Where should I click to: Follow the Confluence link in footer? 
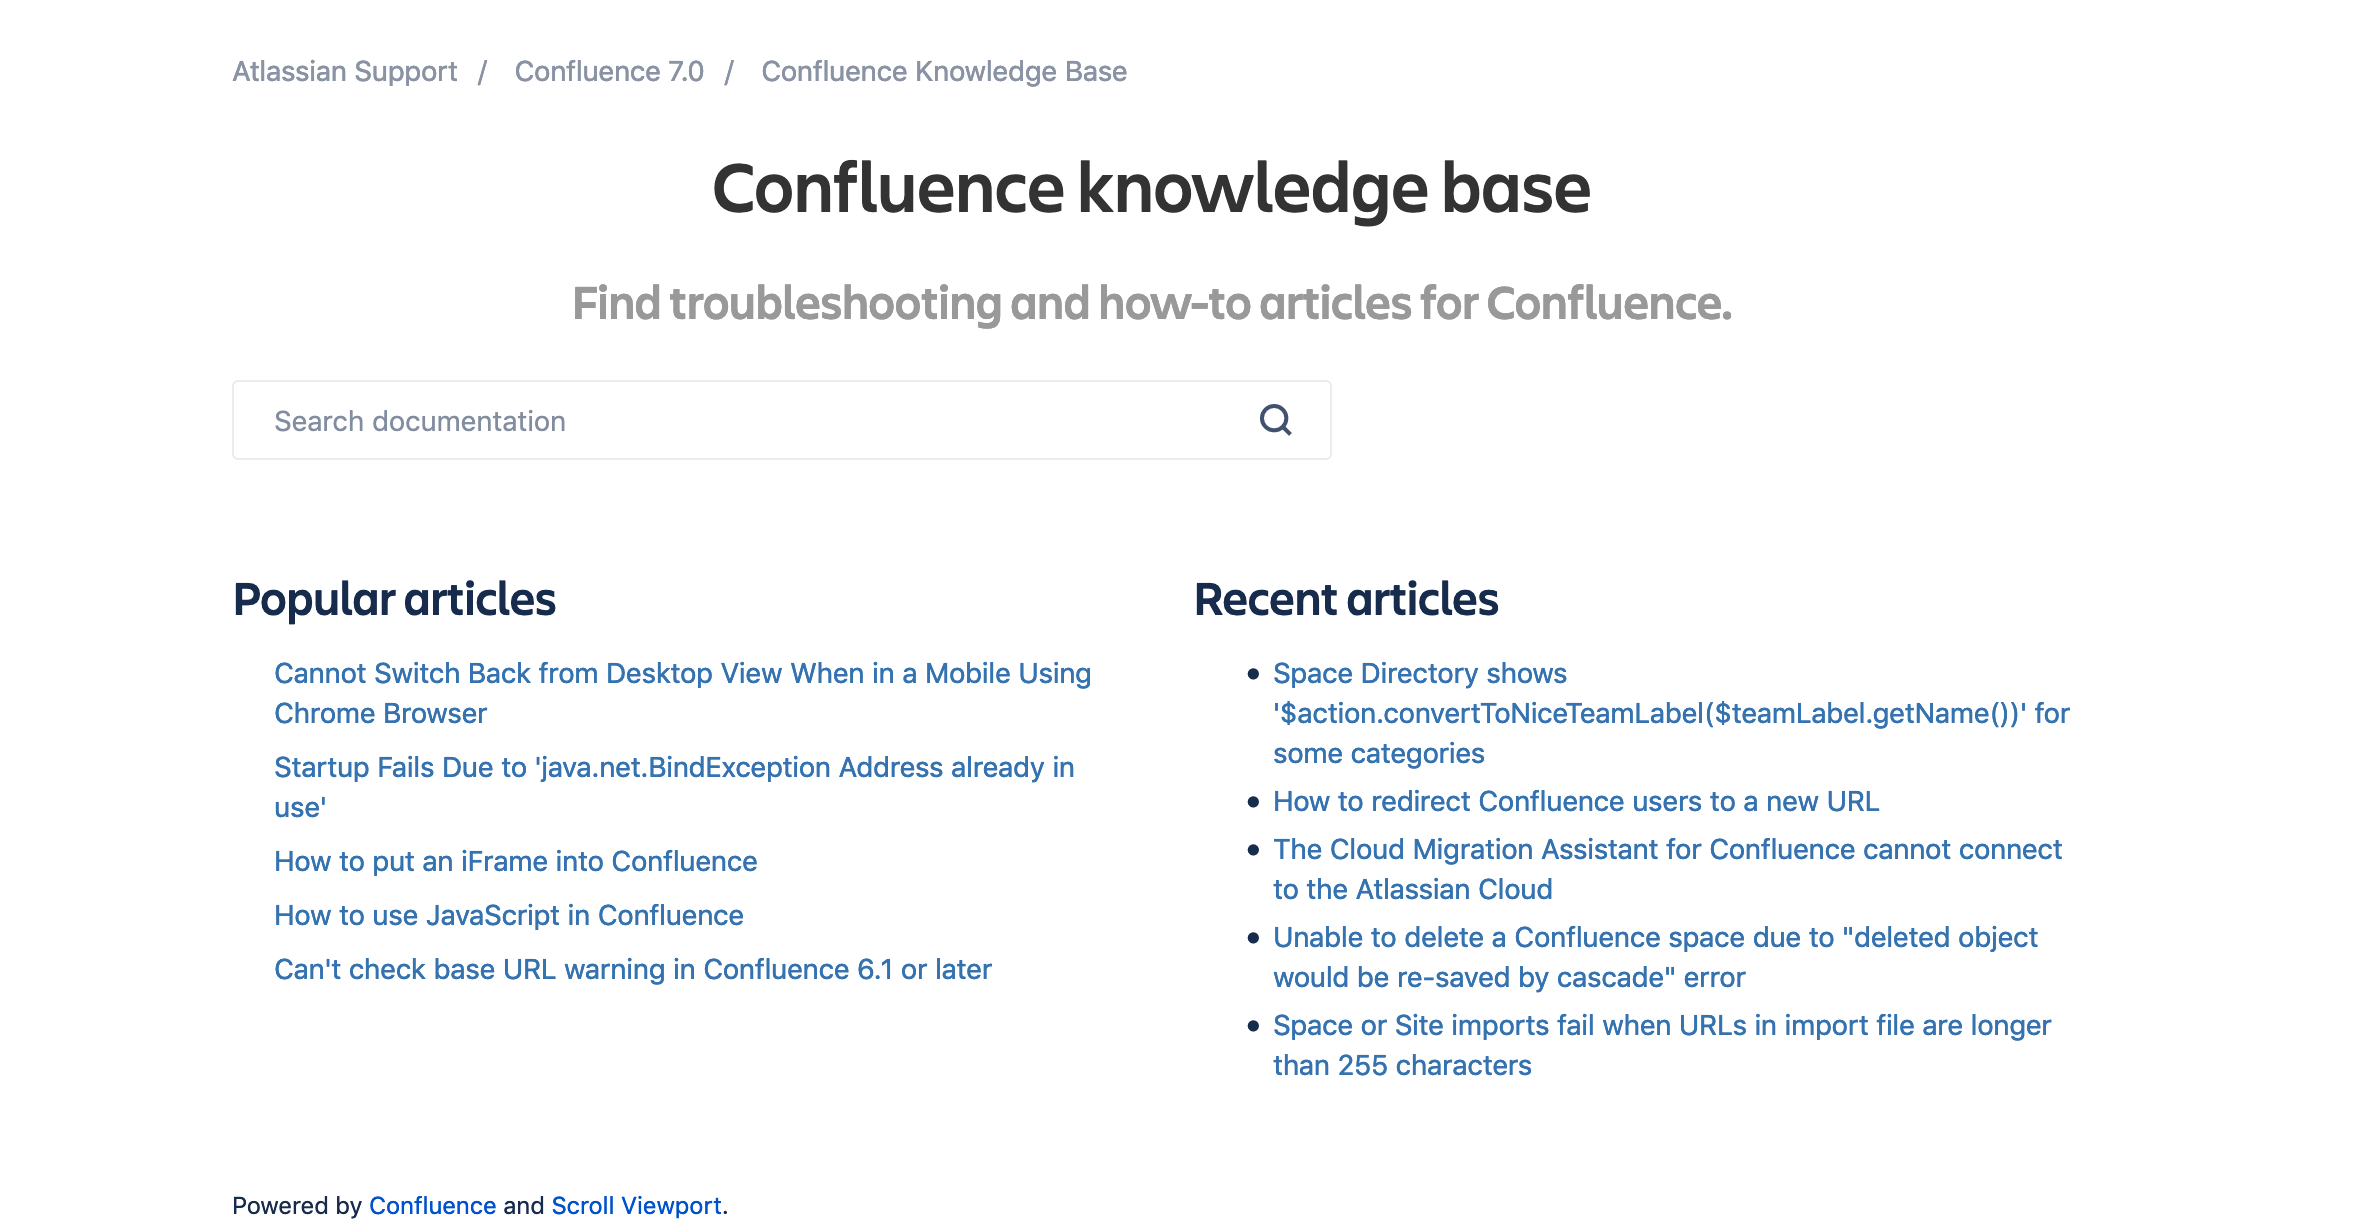point(432,1205)
